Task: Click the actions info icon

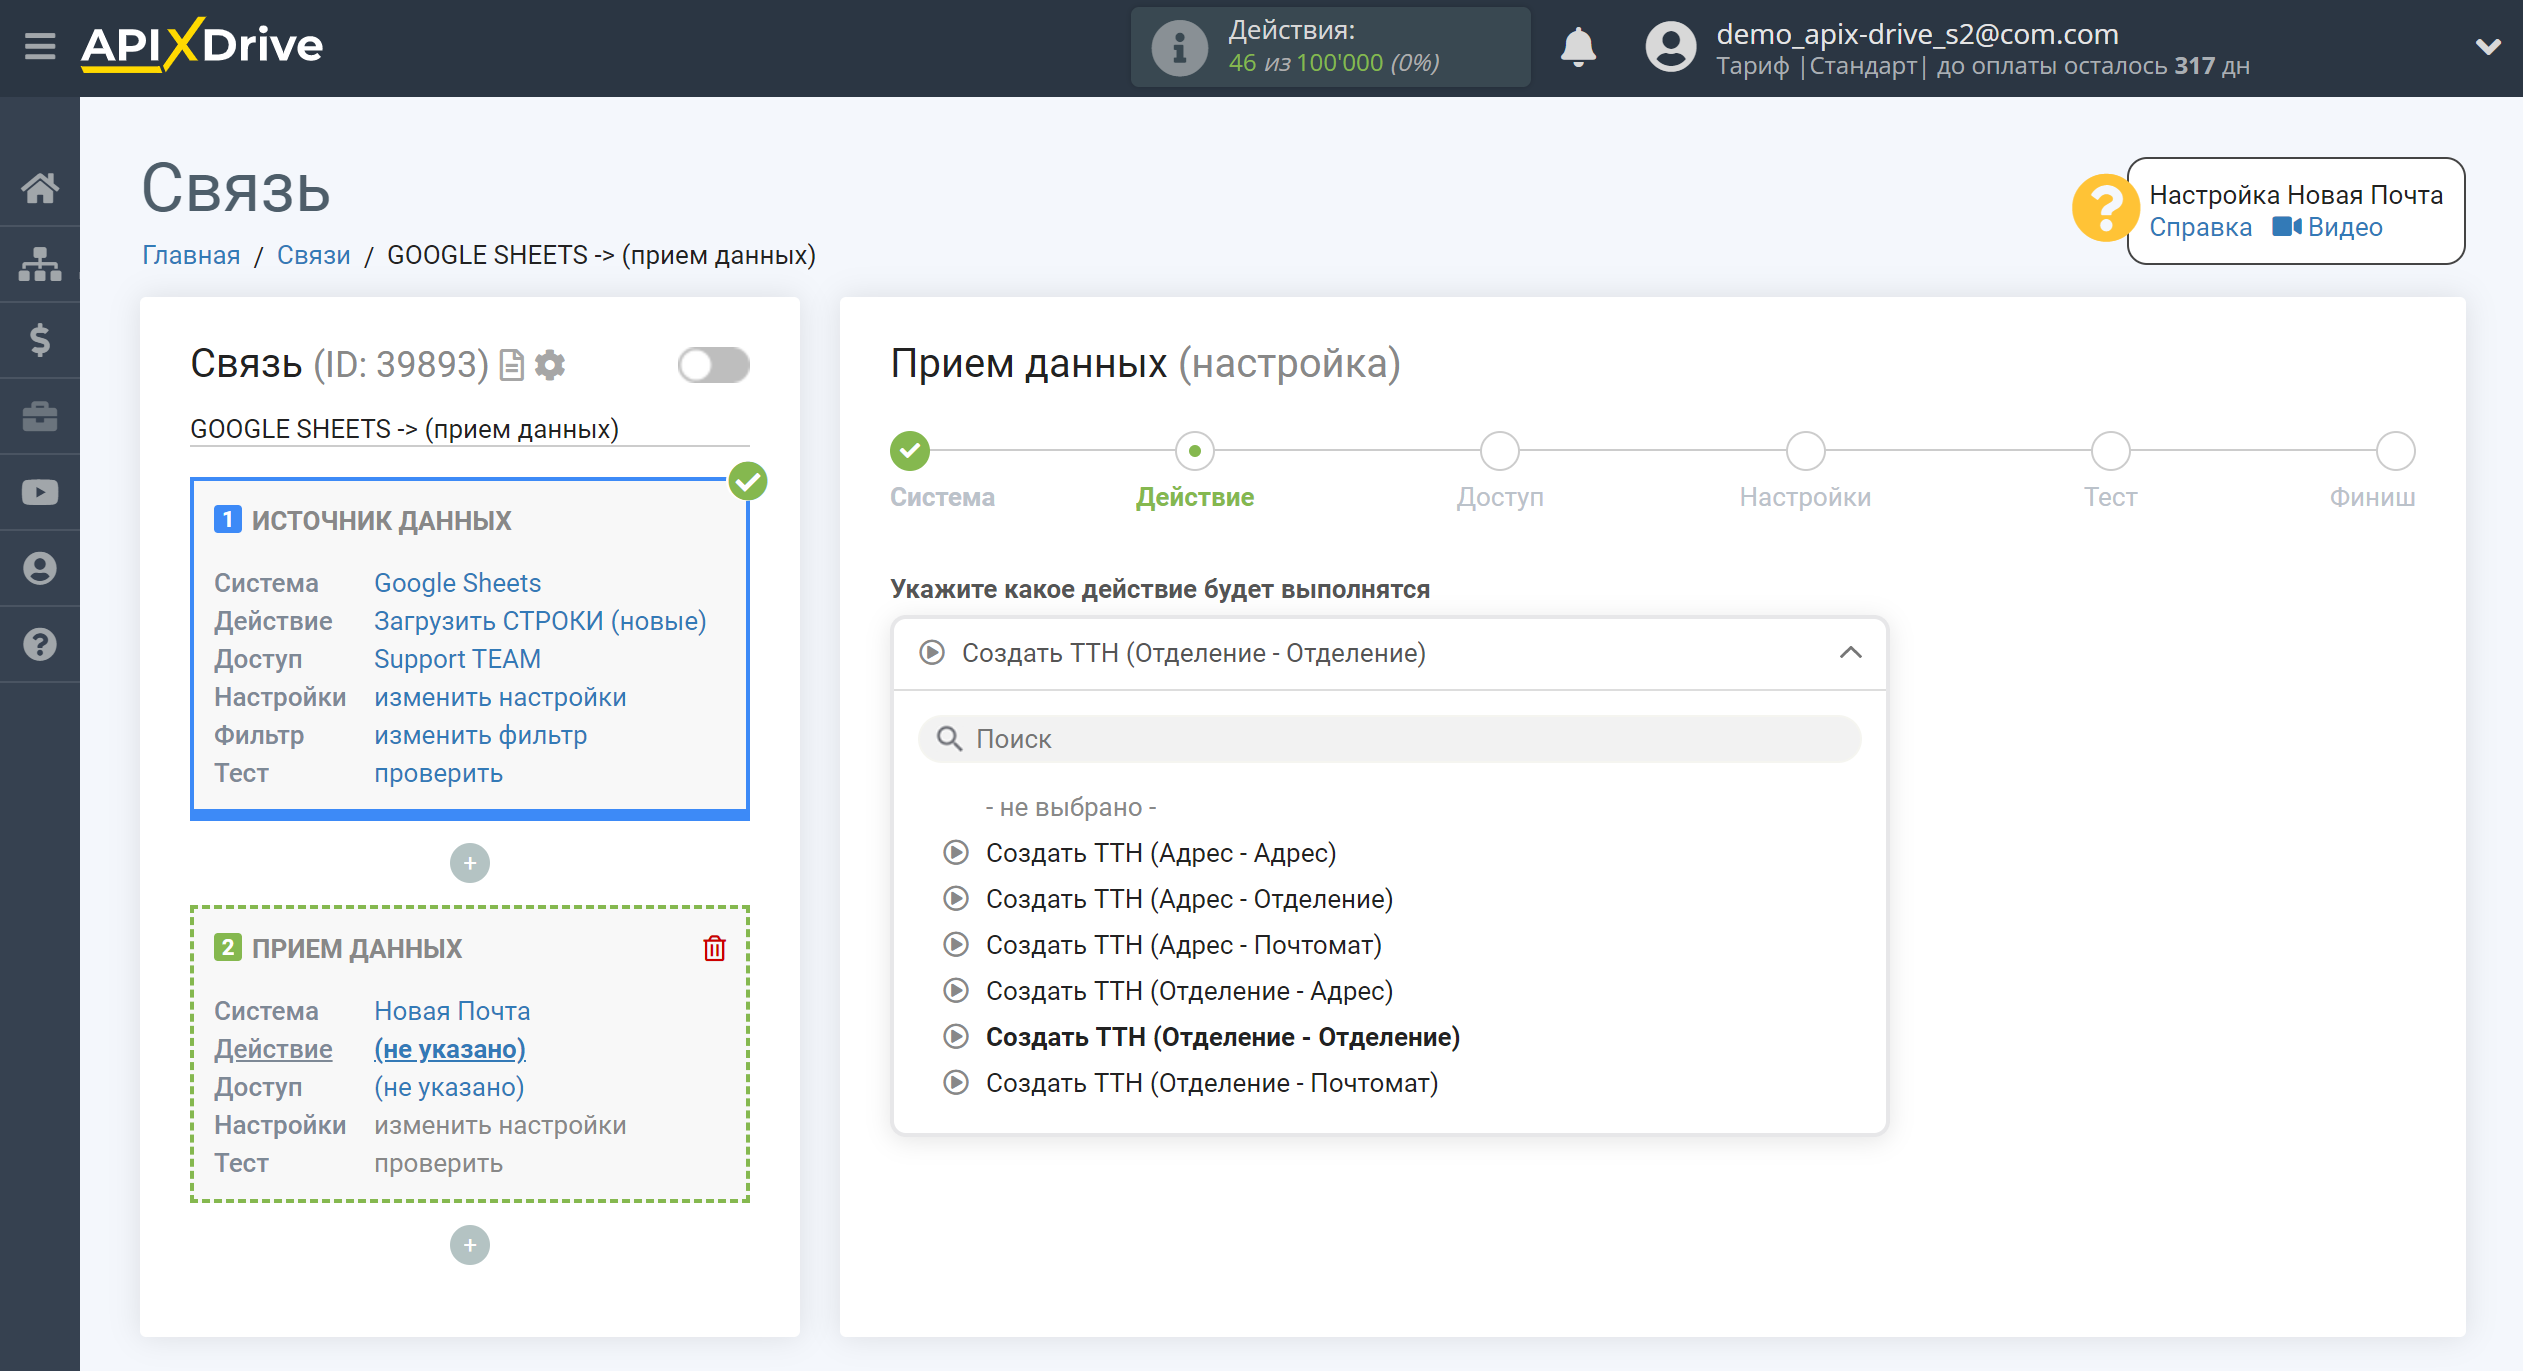Action: coord(1179,47)
